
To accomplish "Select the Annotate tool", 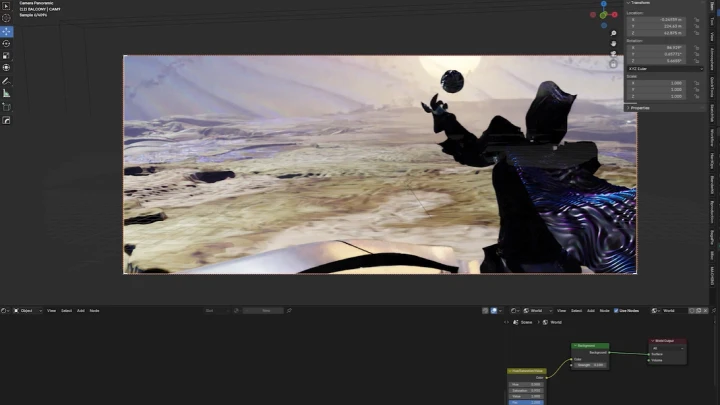I will pyautogui.click(x=6, y=81).
